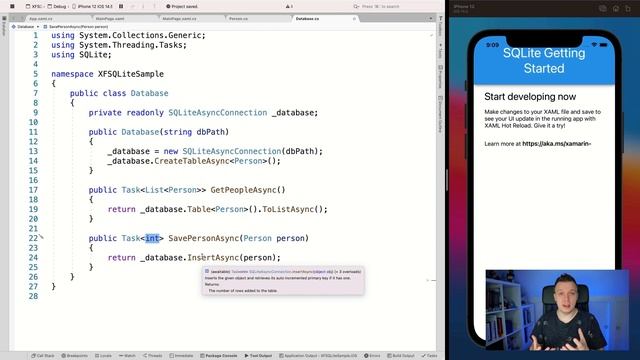Viewport: 640px width, 360px height.
Task: Click line number 28 in the gutter
Action: pyautogui.click(x=33, y=296)
